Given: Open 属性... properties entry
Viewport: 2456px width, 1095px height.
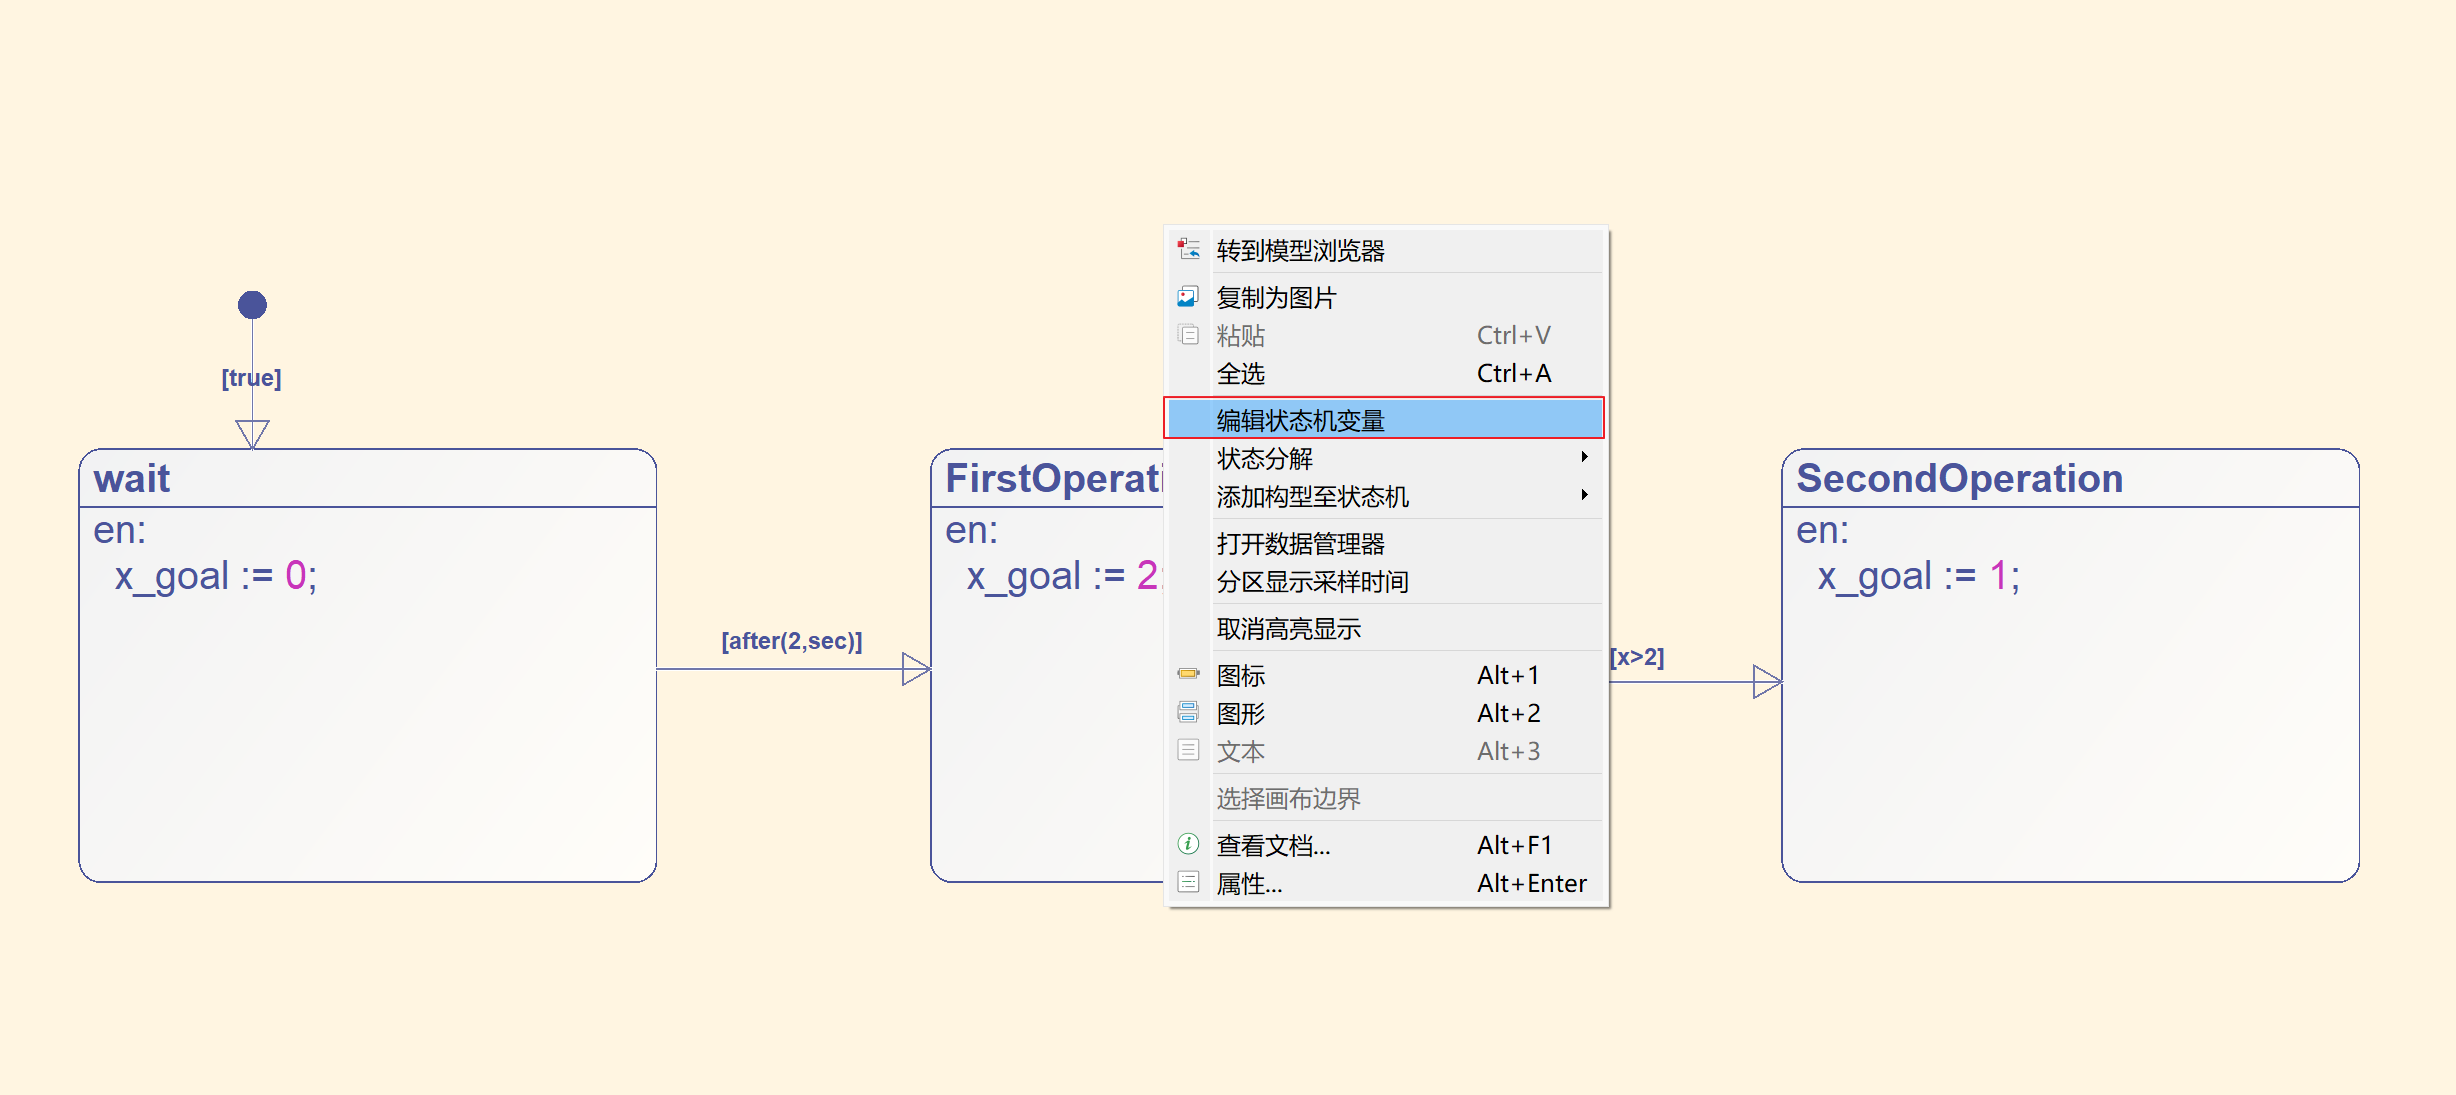Looking at the screenshot, I should click(1386, 883).
